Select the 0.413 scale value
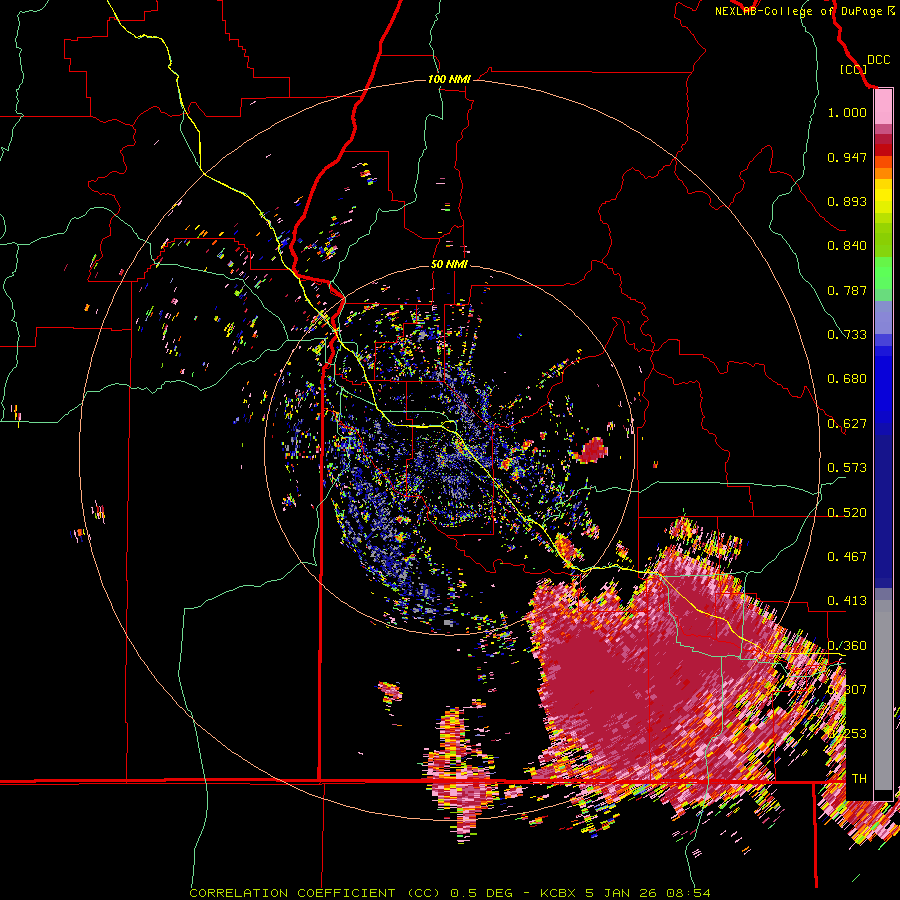900x900 pixels. coord(847,601)
